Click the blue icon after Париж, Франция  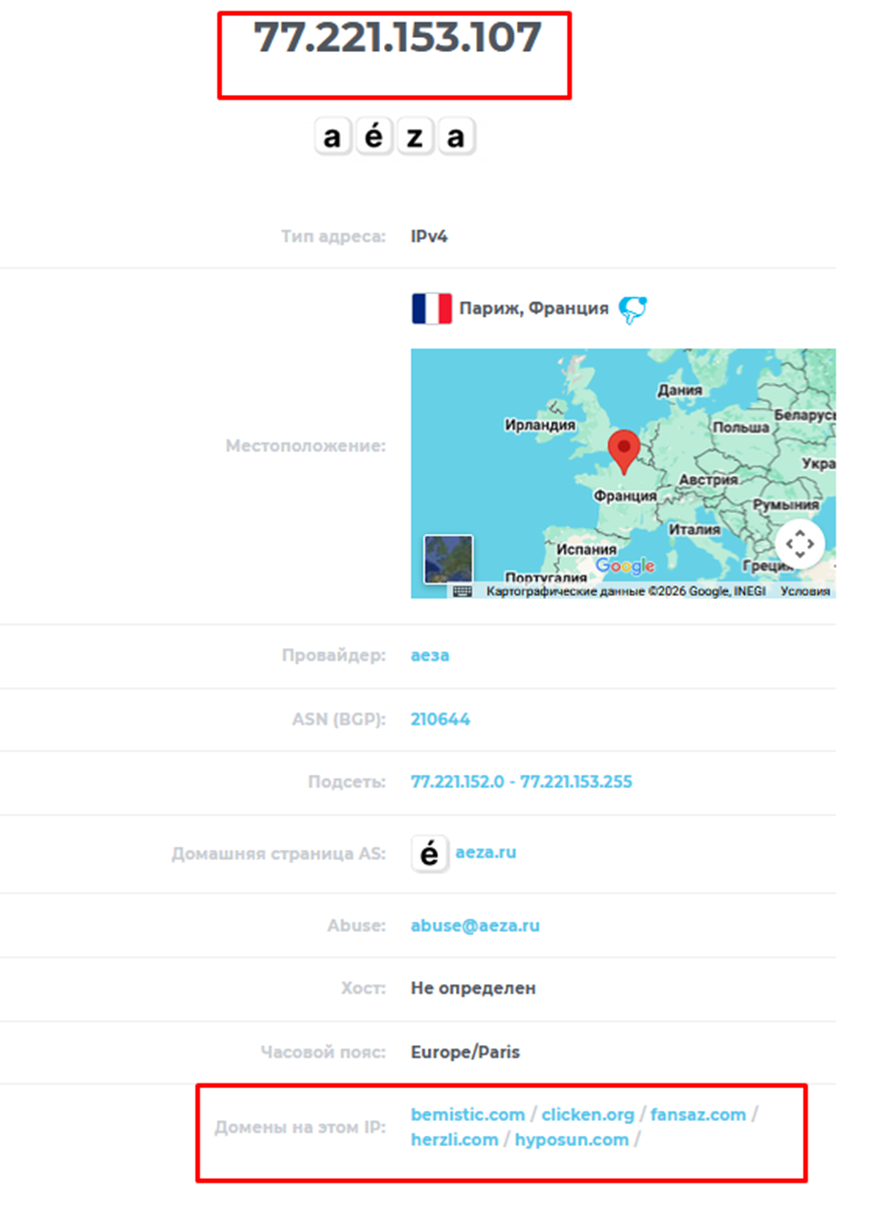click(x=632, y=309)
